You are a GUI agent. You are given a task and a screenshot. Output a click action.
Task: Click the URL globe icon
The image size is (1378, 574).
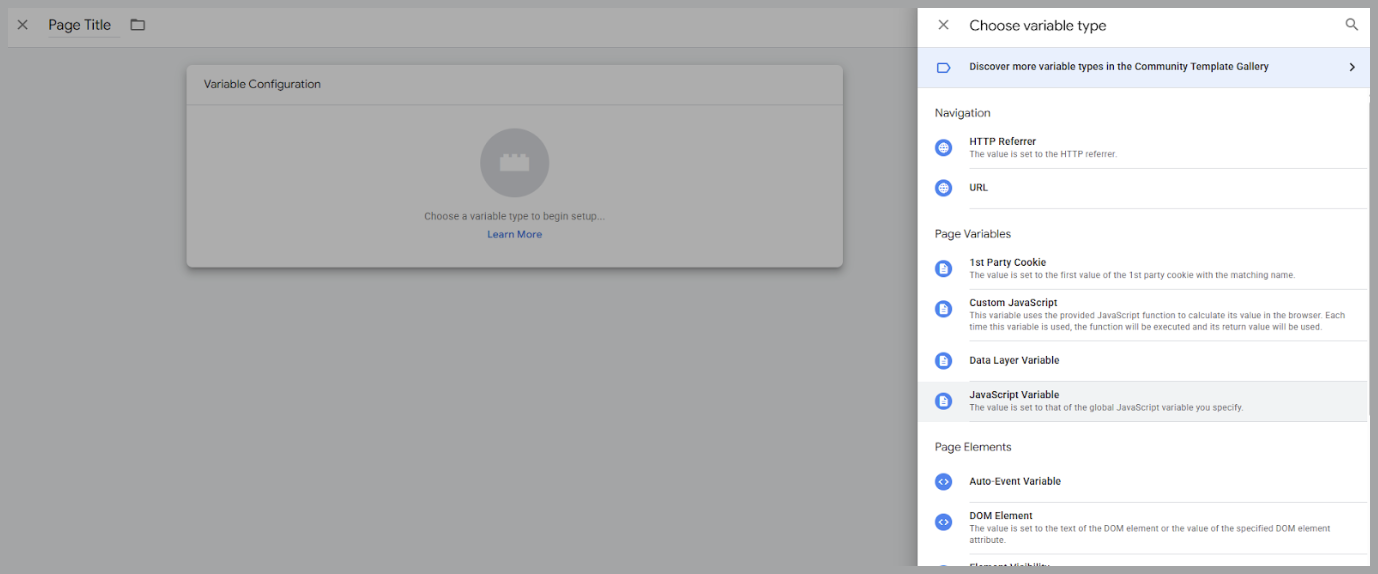(943, 188)
